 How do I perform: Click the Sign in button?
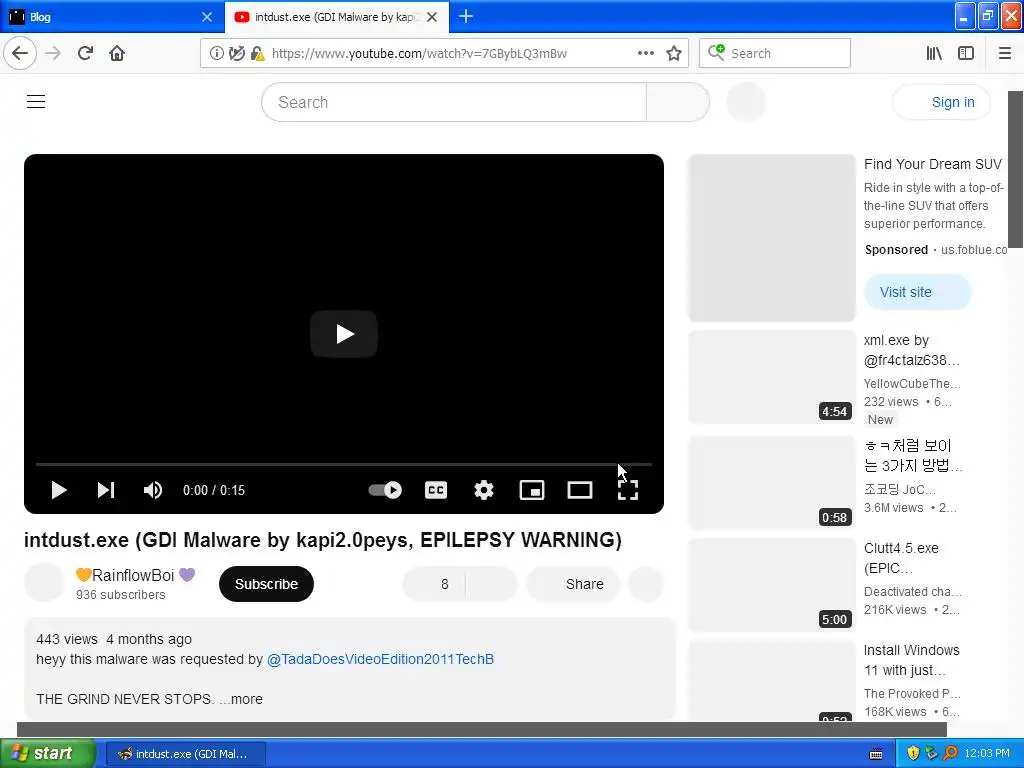(x=941, y=102)
